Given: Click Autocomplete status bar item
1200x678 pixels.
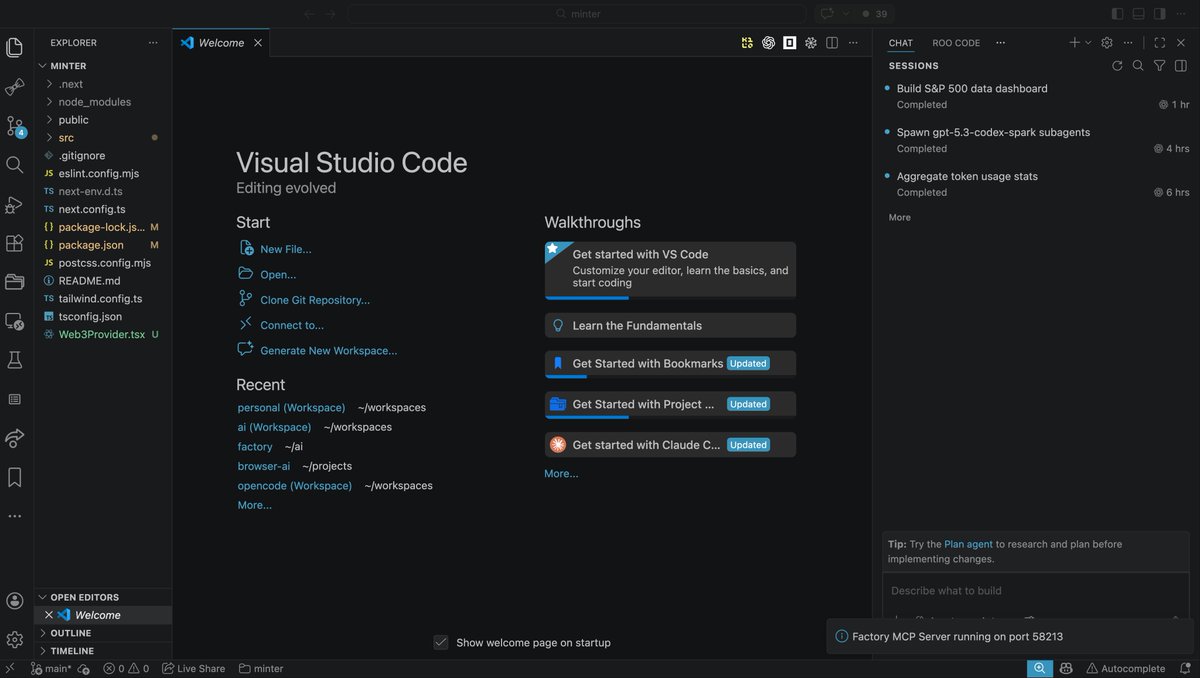Looking at the screenshot, I should tap(1126, 668).
